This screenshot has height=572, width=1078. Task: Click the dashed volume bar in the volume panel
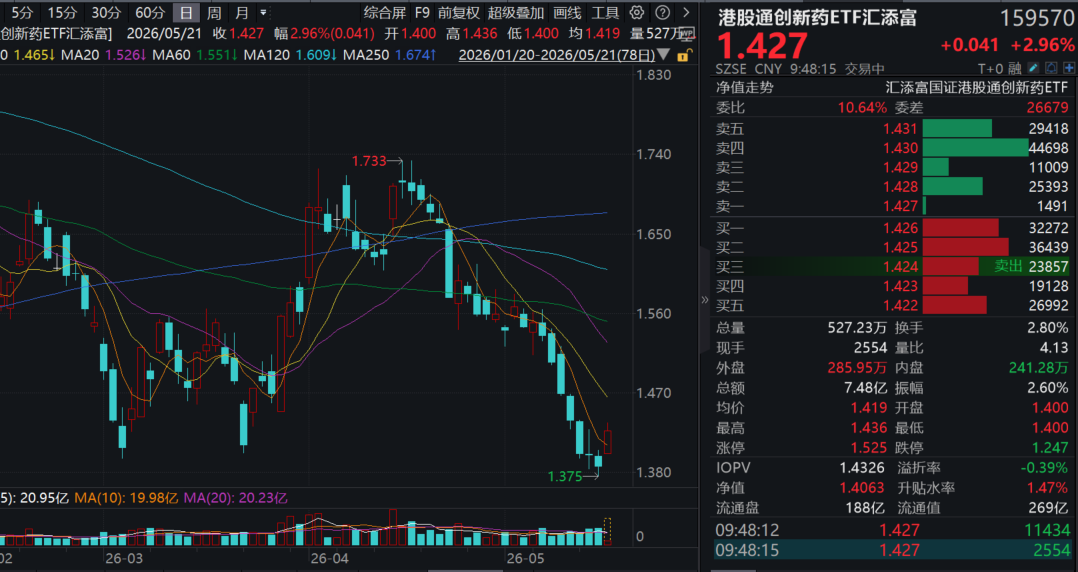(607, 531)
